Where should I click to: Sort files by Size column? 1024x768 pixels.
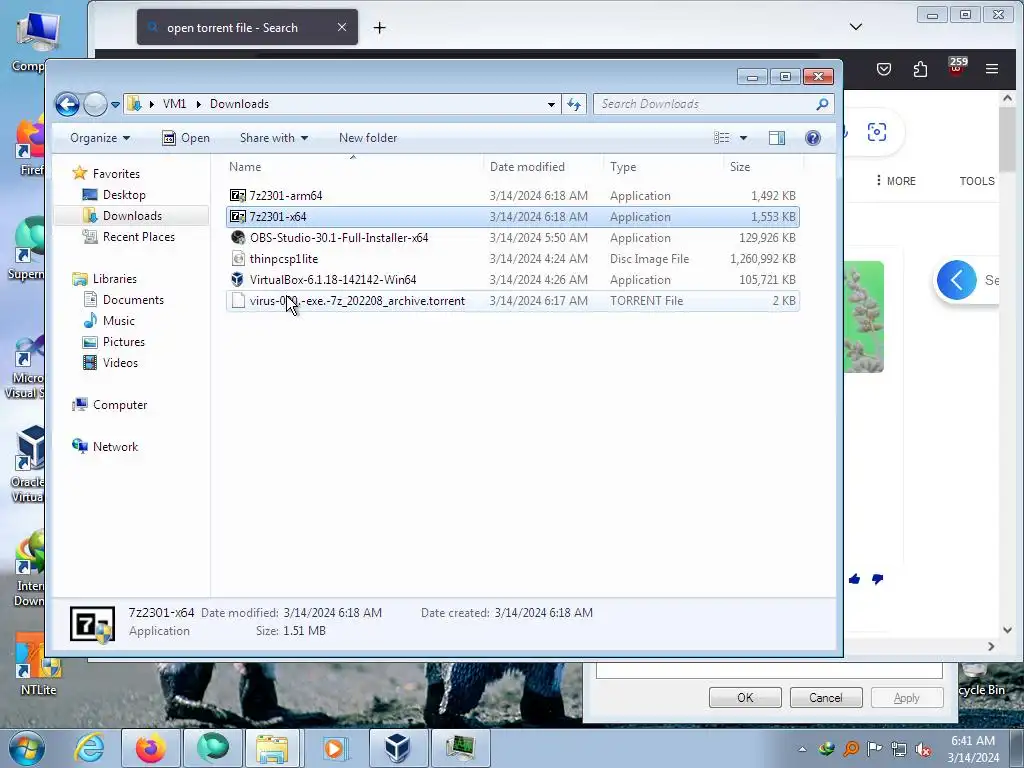click(x=763, y=167)
